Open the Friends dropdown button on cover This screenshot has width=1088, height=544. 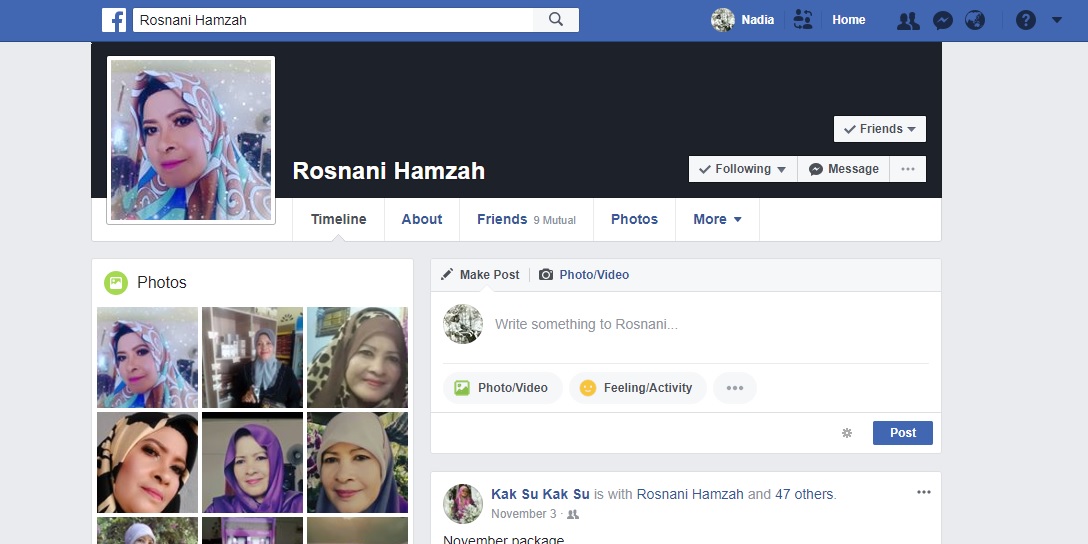coord(879,129)
